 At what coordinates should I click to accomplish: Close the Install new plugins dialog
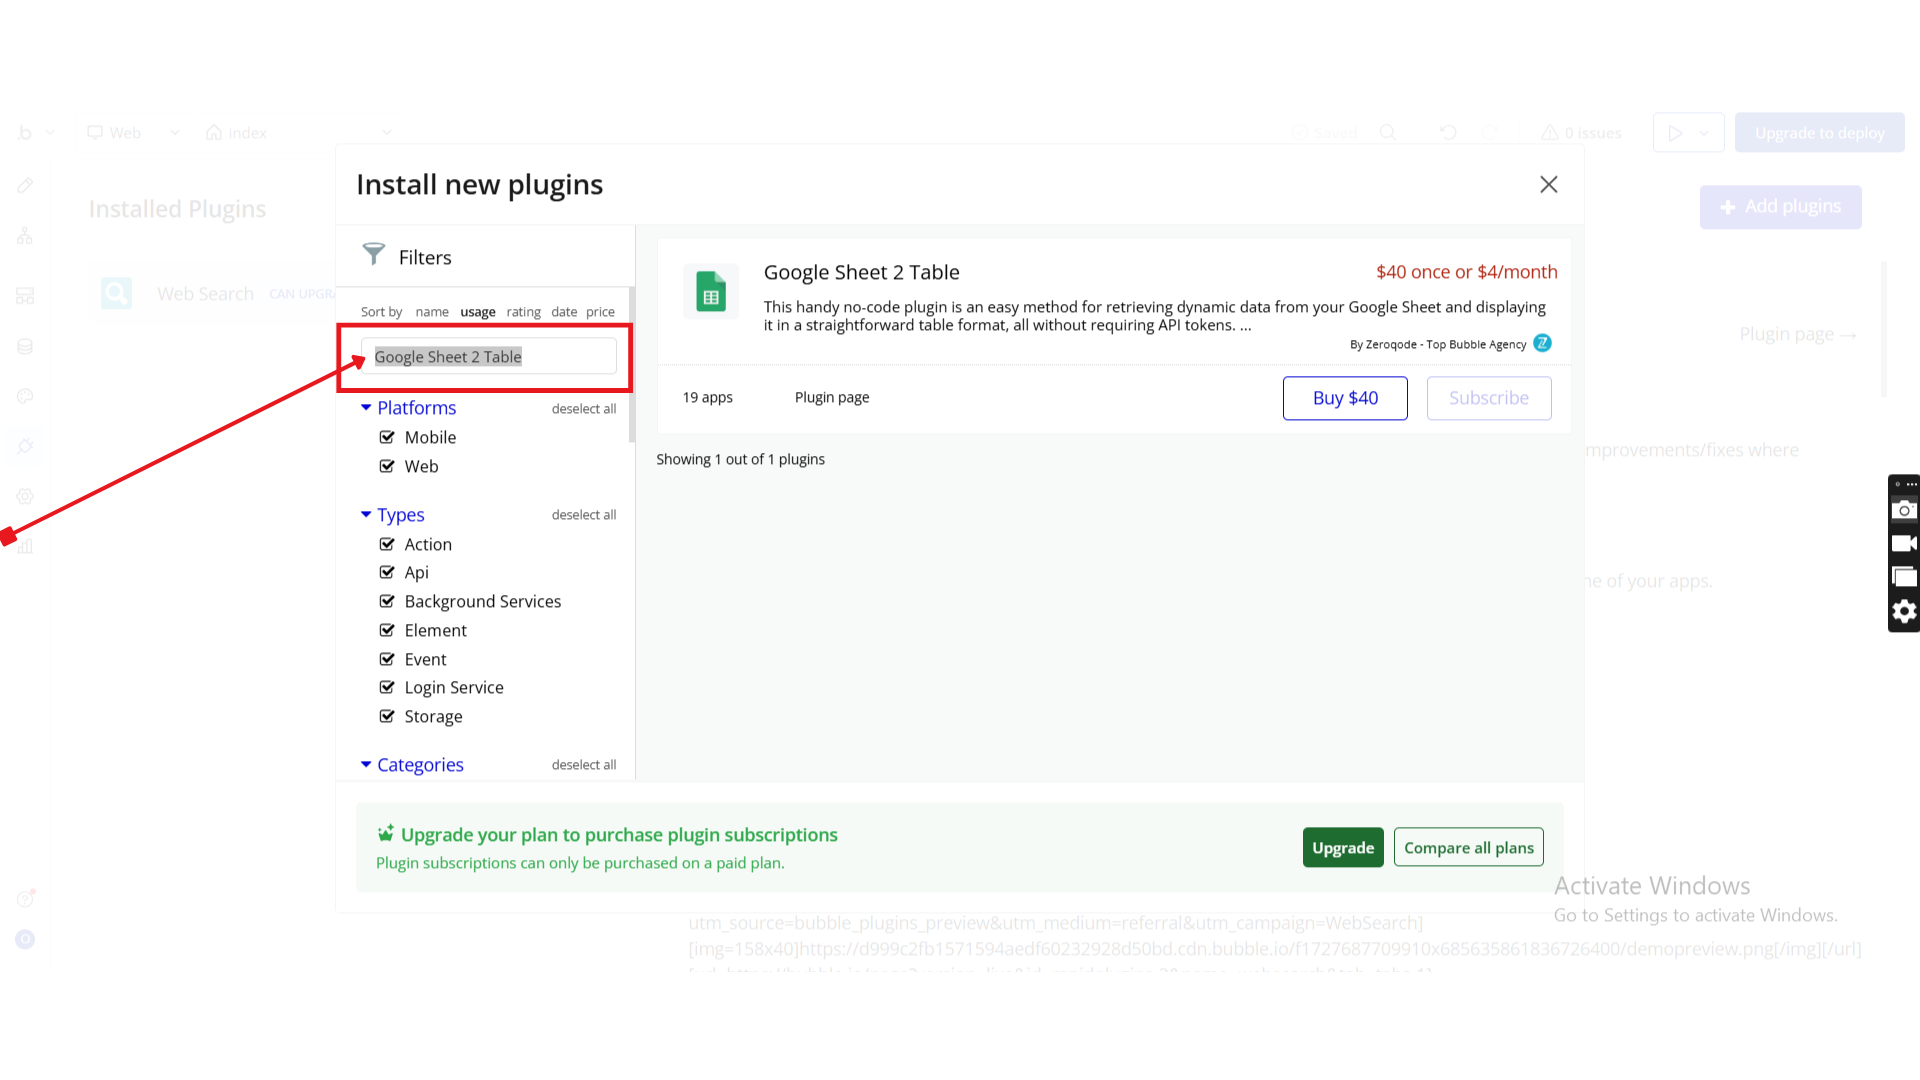click(1548, 184)
